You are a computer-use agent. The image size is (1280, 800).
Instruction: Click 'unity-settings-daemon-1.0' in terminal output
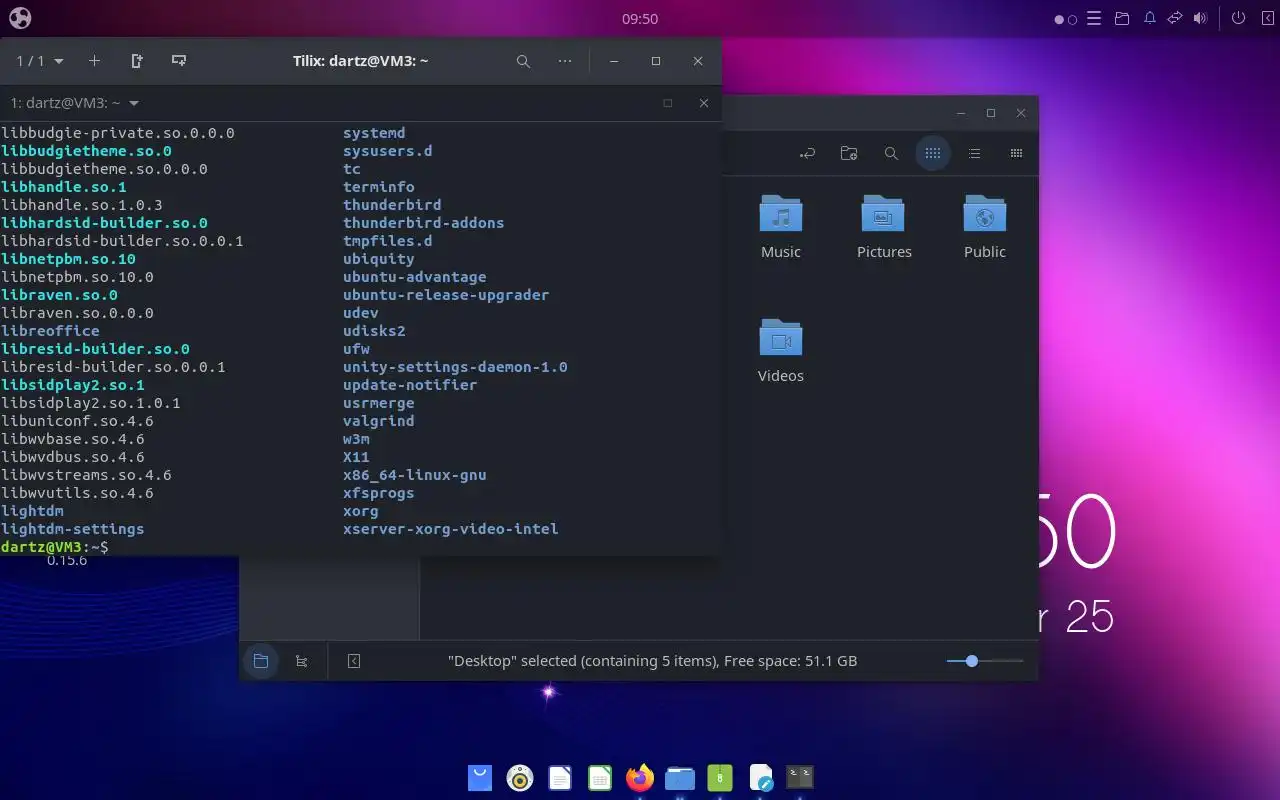(455, 367)
